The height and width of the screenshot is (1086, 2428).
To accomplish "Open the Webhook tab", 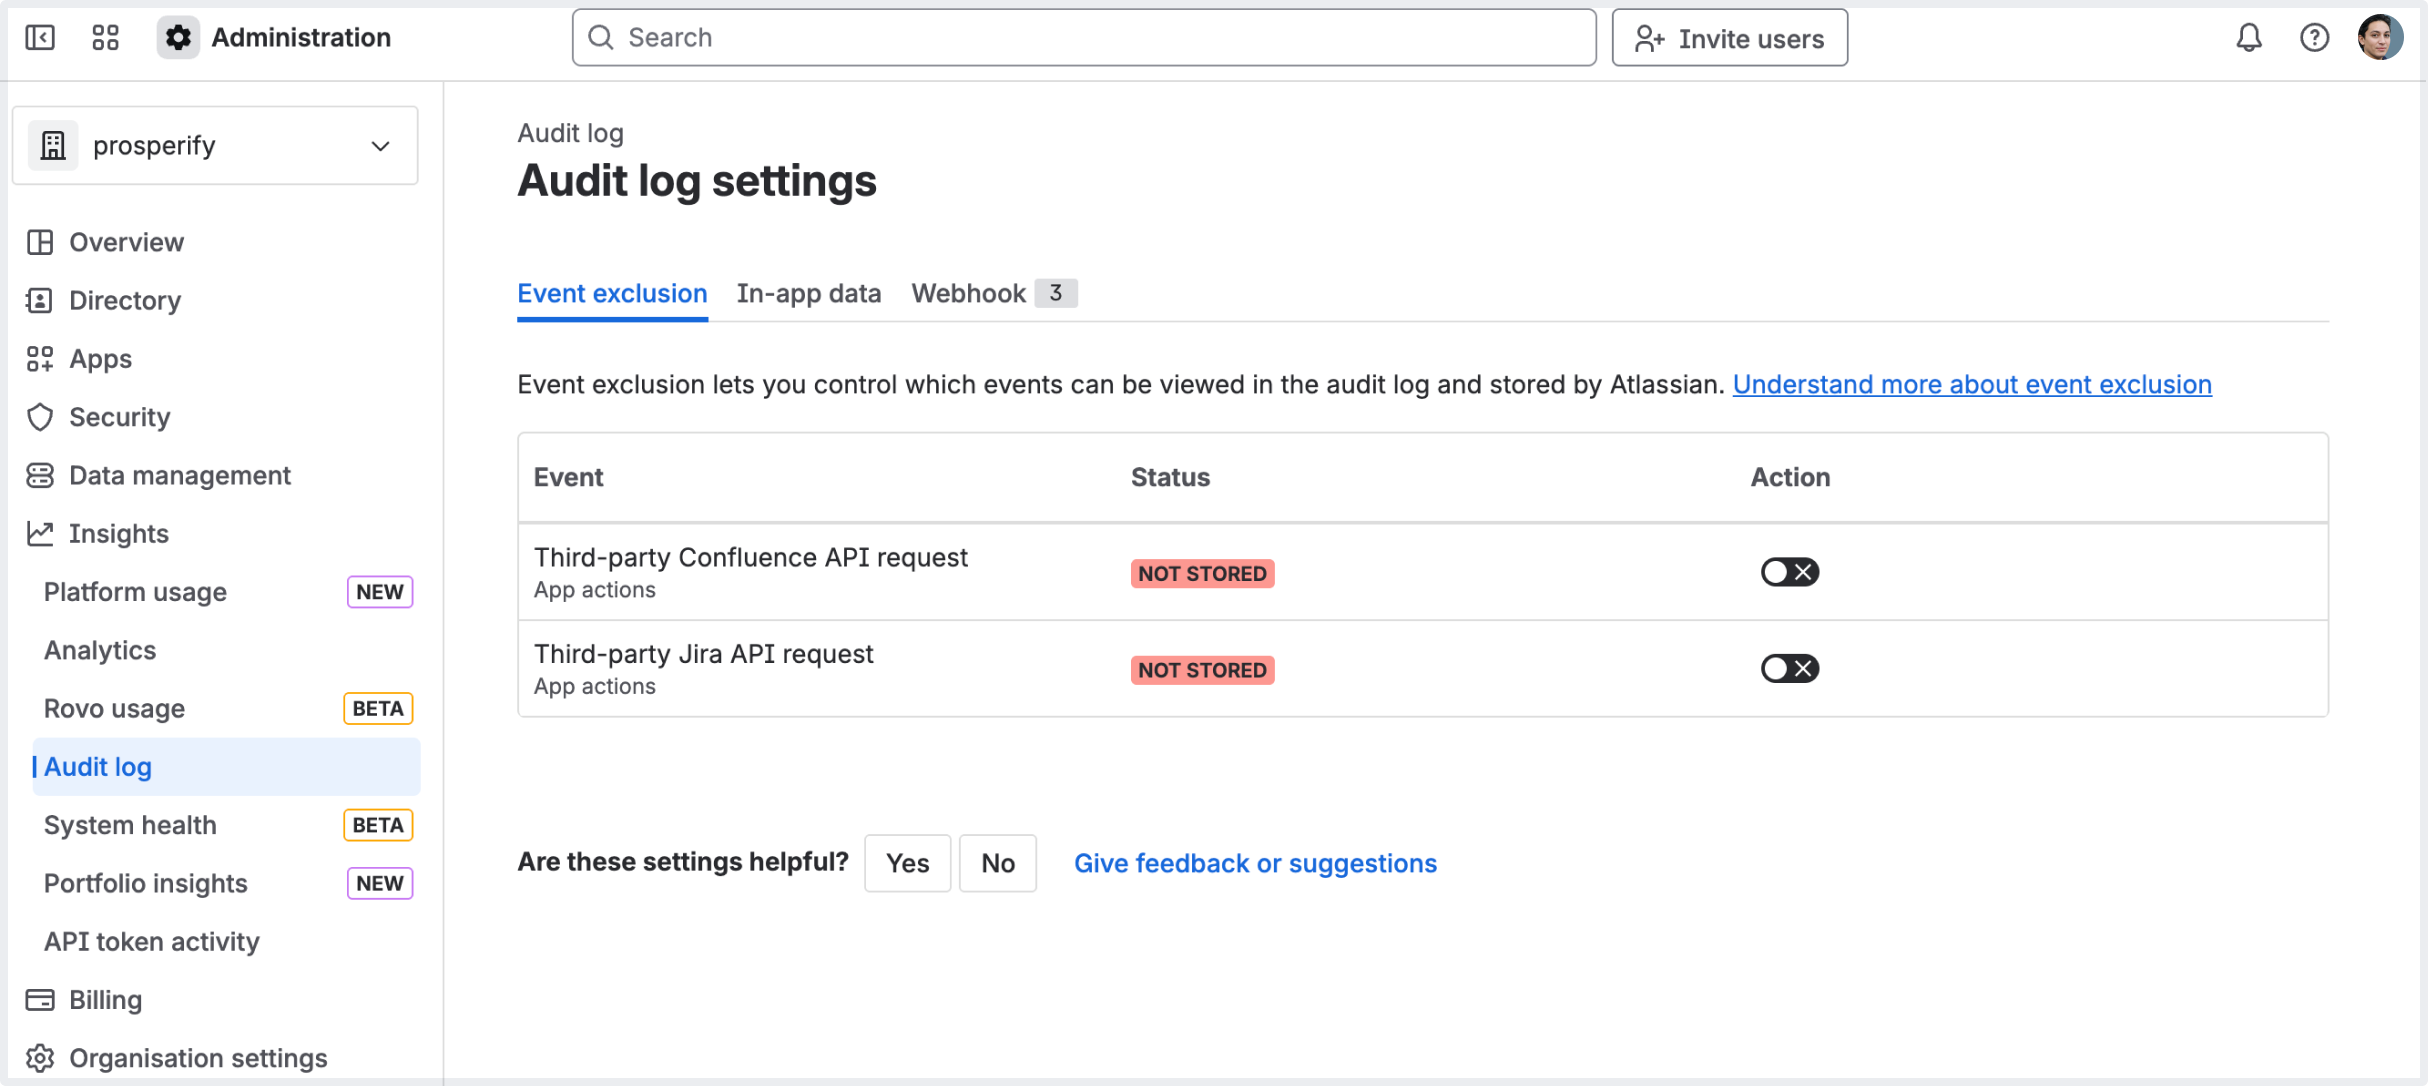I will click(968, 293).
